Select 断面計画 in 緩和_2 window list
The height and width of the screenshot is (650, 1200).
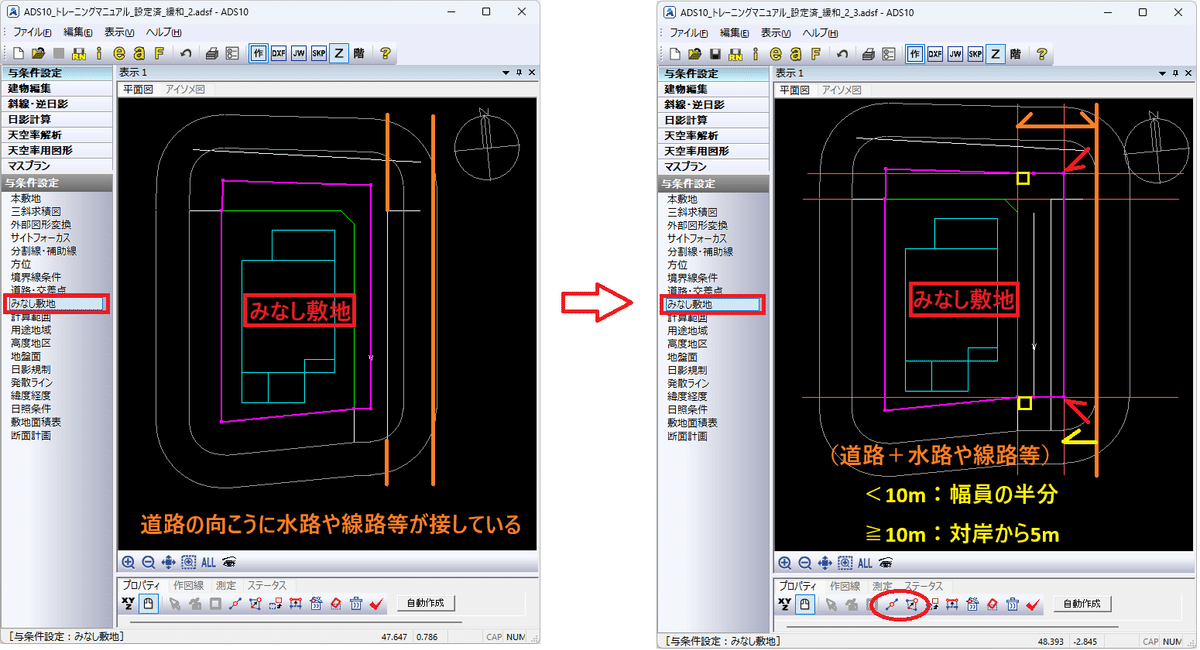(30, 435)
